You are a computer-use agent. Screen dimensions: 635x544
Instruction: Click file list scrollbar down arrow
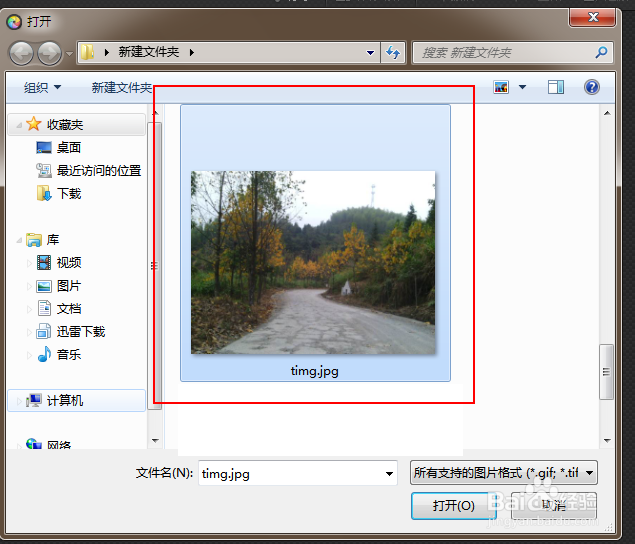pos(607,440)
